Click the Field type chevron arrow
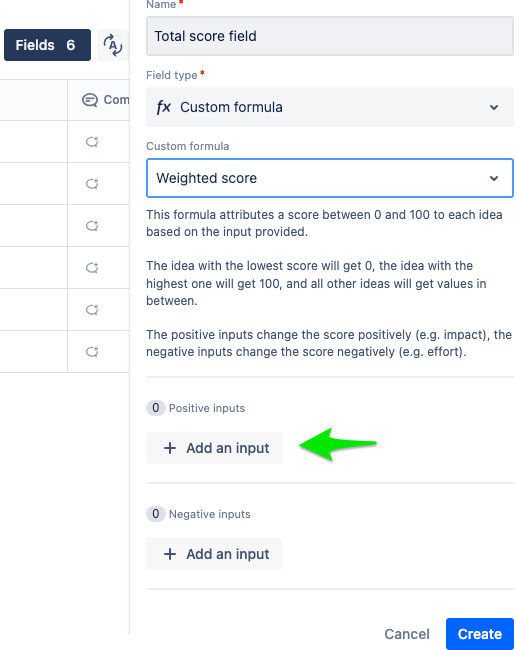The height and width of the screenshot is (650, 516). click(x=494, y=107)
